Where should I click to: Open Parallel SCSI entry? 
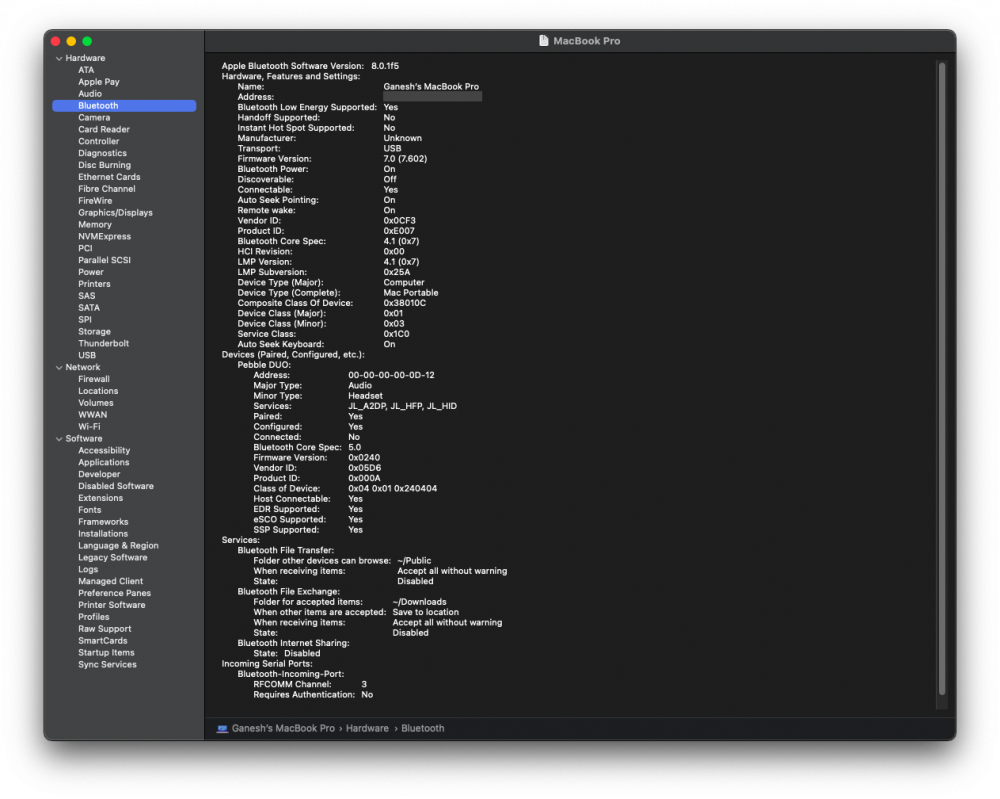pyautogui.click(x=105, y=260)
